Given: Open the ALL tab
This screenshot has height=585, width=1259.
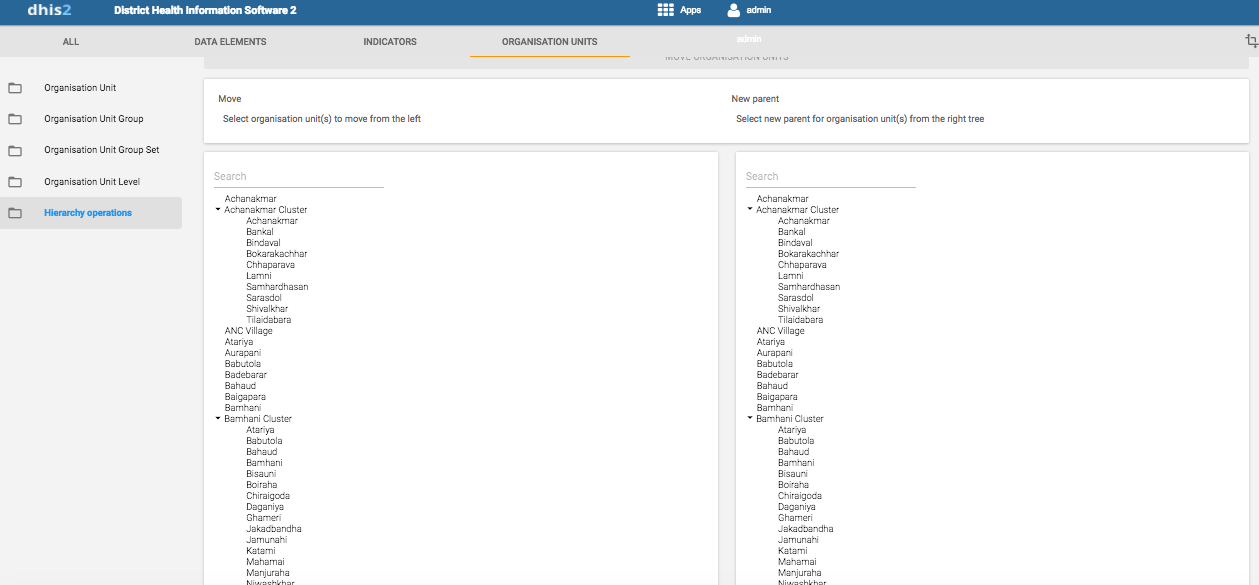Looking at the screenshot, I should coord(71,42).
